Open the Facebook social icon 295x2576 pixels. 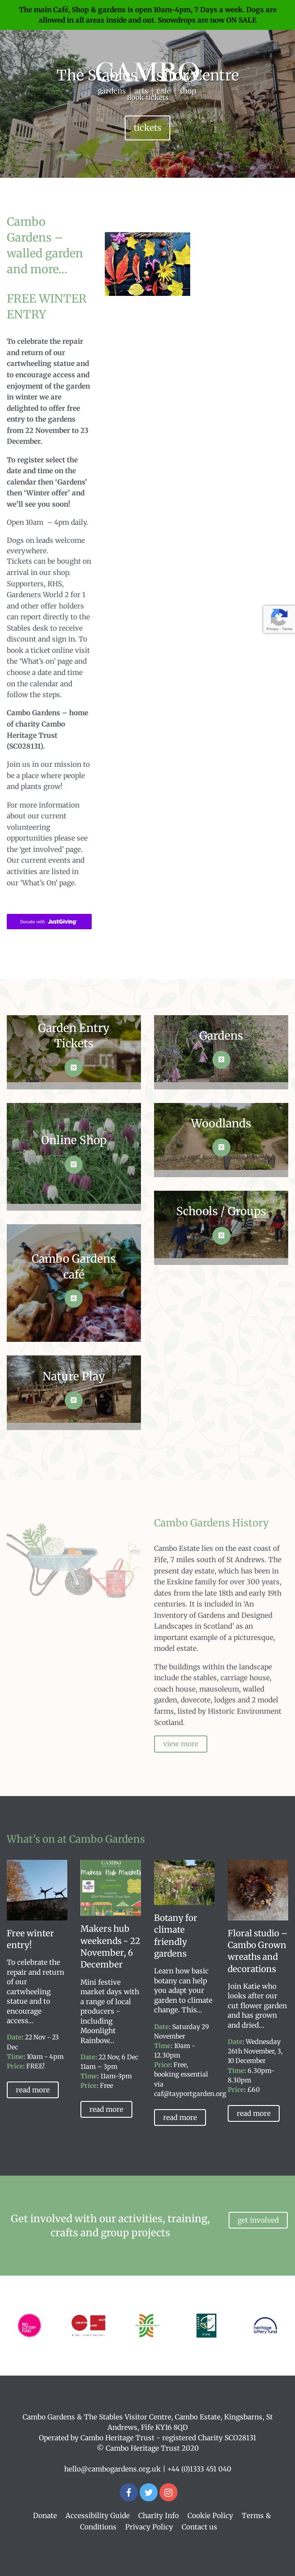pos(128,2491)
